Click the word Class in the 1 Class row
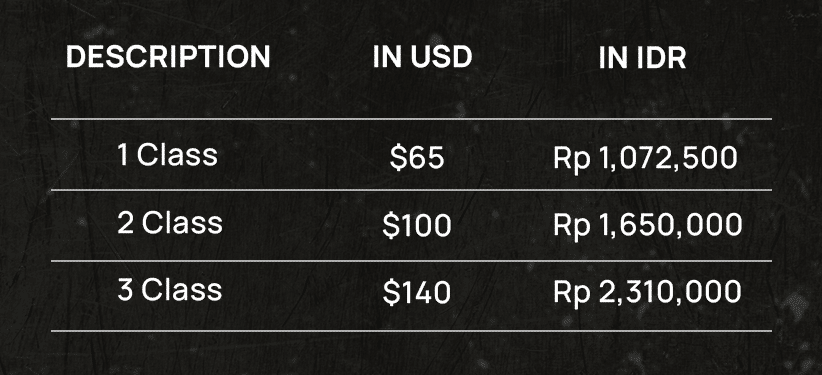This screenshot has width=822, height=375. 177,155
